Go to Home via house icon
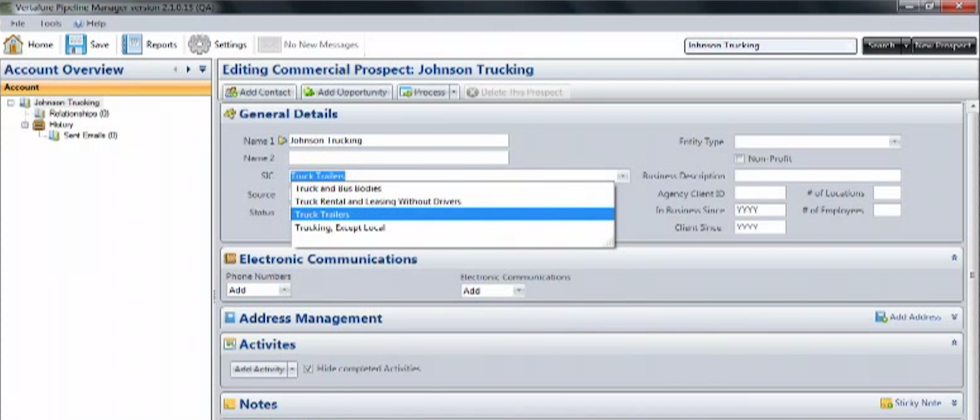The image size is (980, 420). 13,44
